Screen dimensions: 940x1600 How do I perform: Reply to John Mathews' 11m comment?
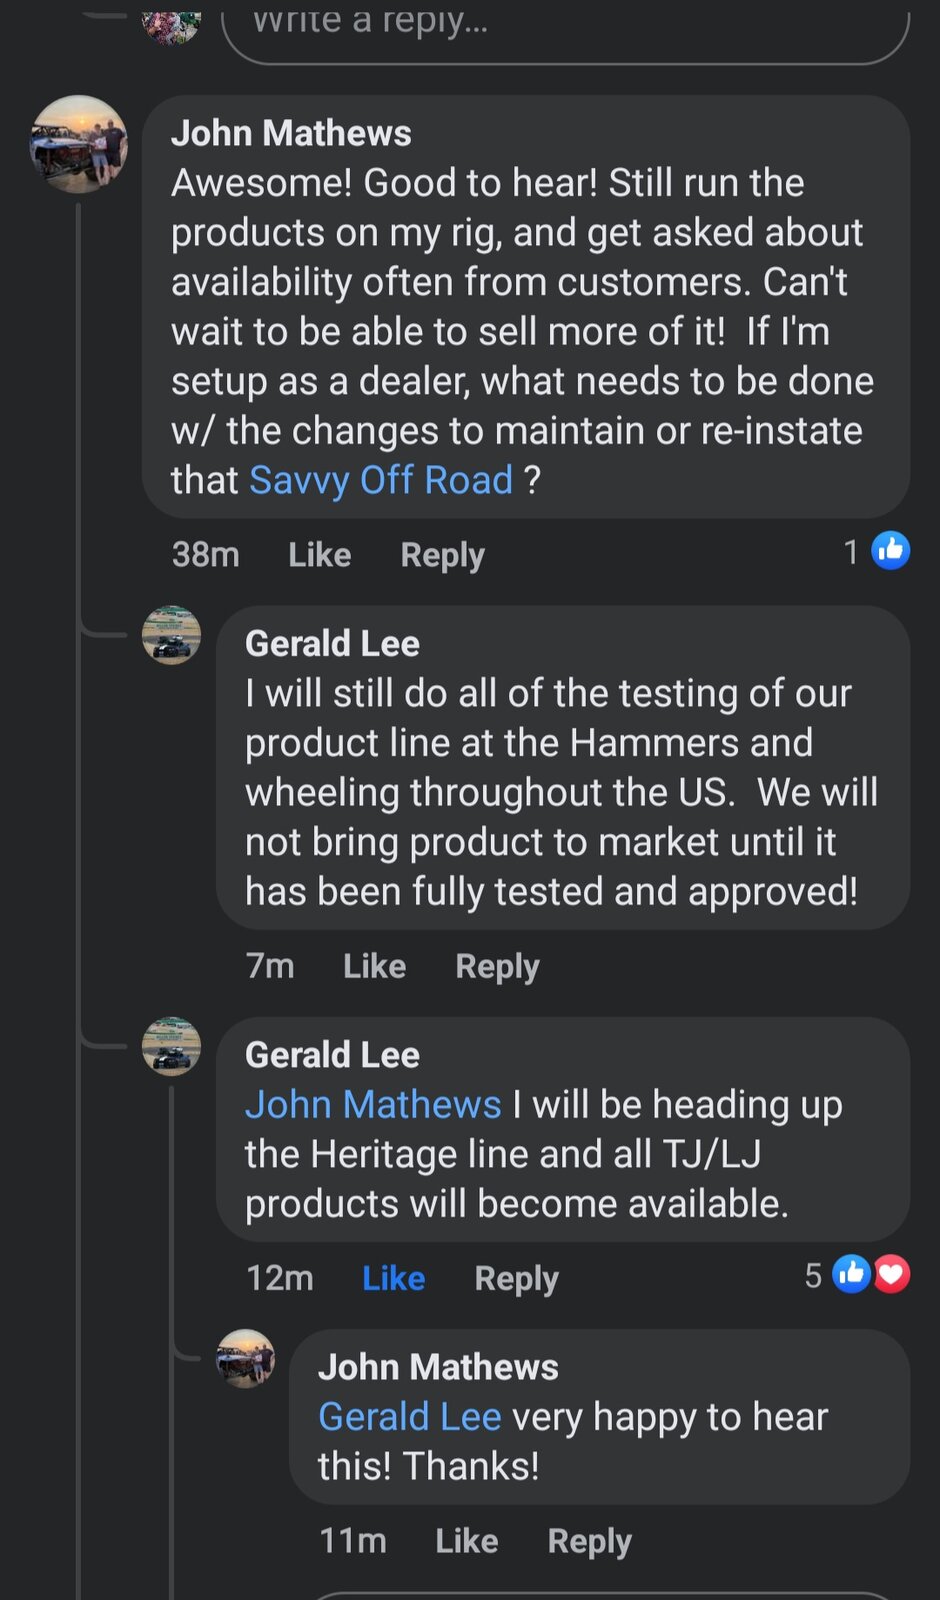[x=589, y=1541]
